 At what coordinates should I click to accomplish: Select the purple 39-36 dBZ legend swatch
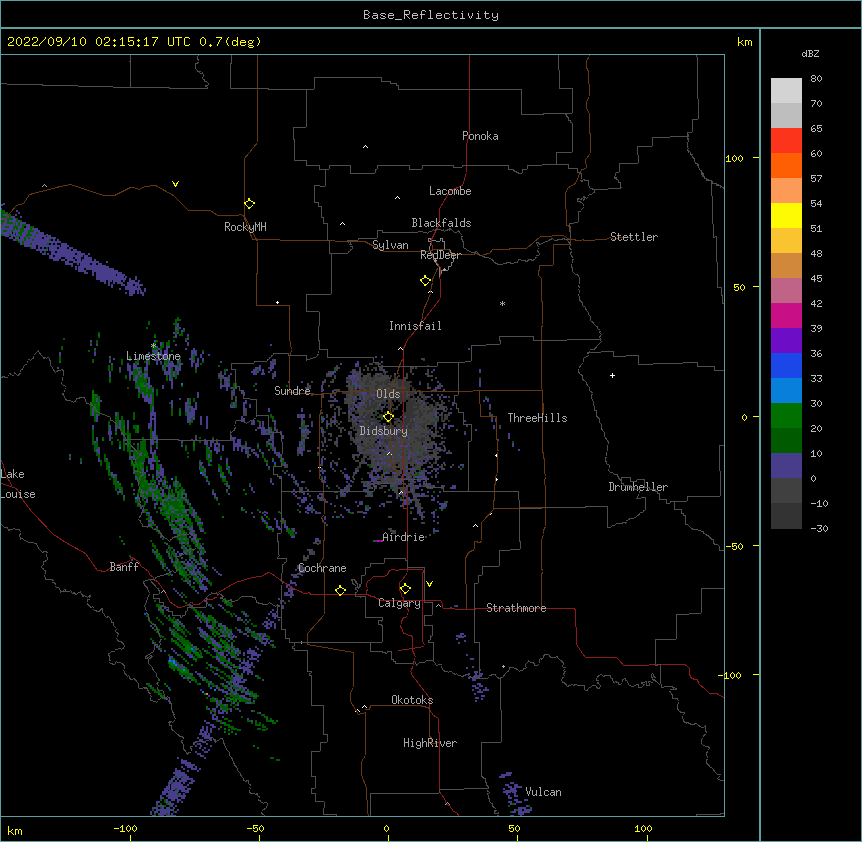pyautogui.click(x=786, y=340)
